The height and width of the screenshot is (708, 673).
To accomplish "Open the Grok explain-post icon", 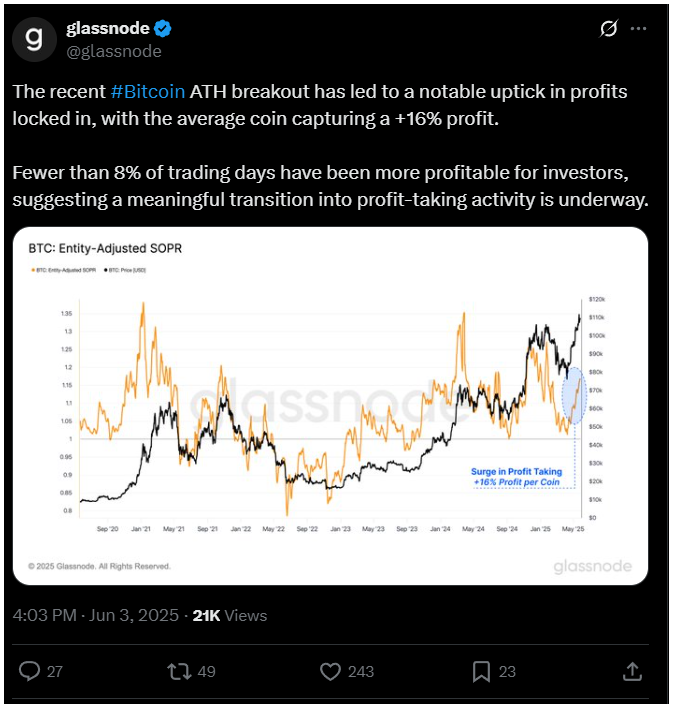I will 608,28.
